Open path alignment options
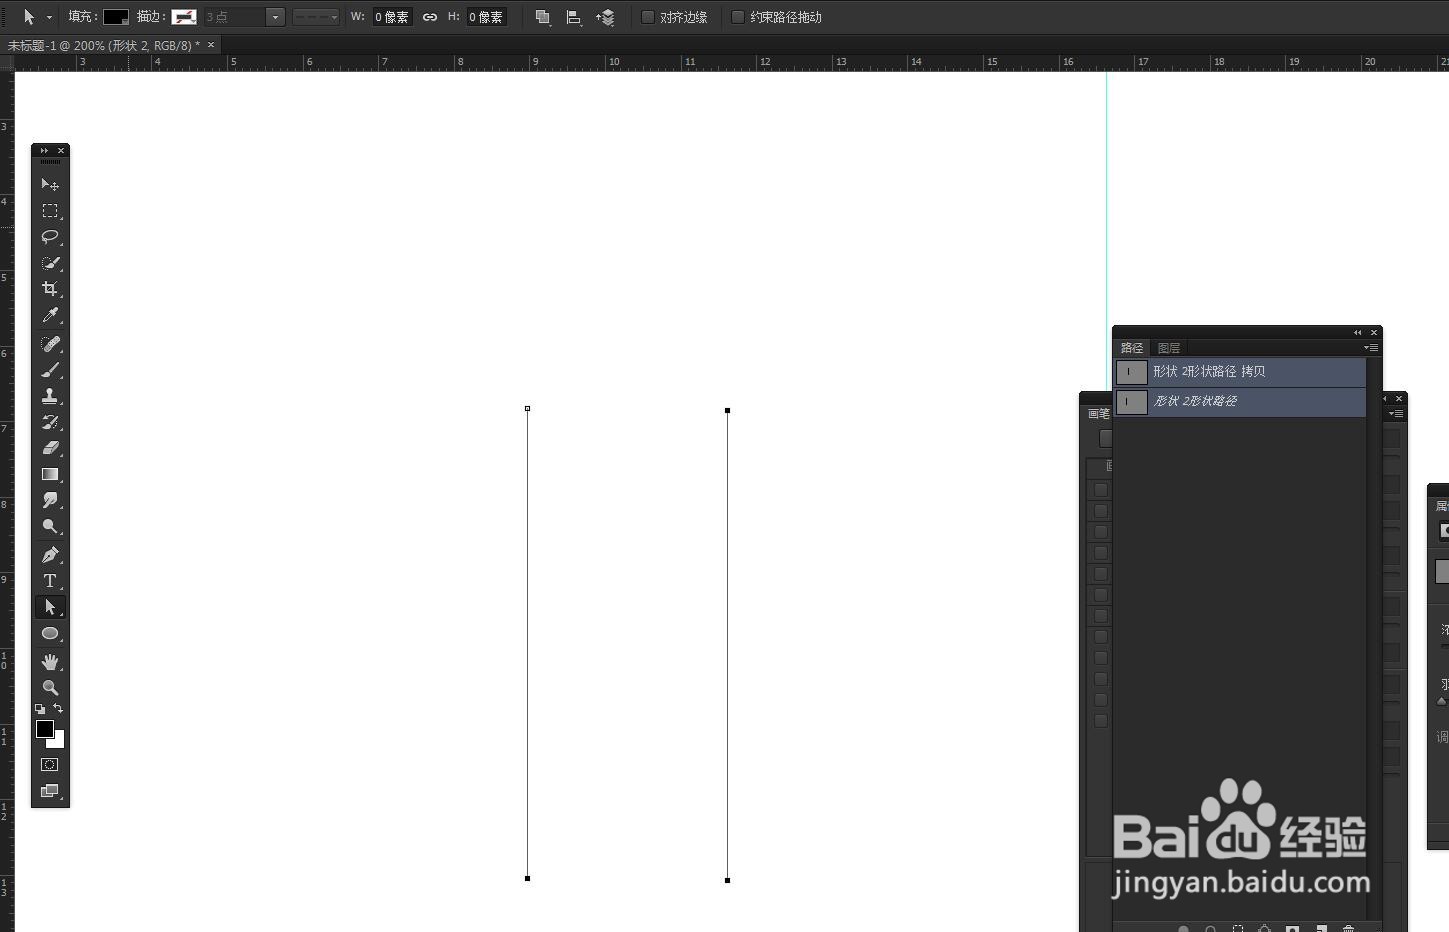This screenshot has height=932, width=1449. click(574, 17)
